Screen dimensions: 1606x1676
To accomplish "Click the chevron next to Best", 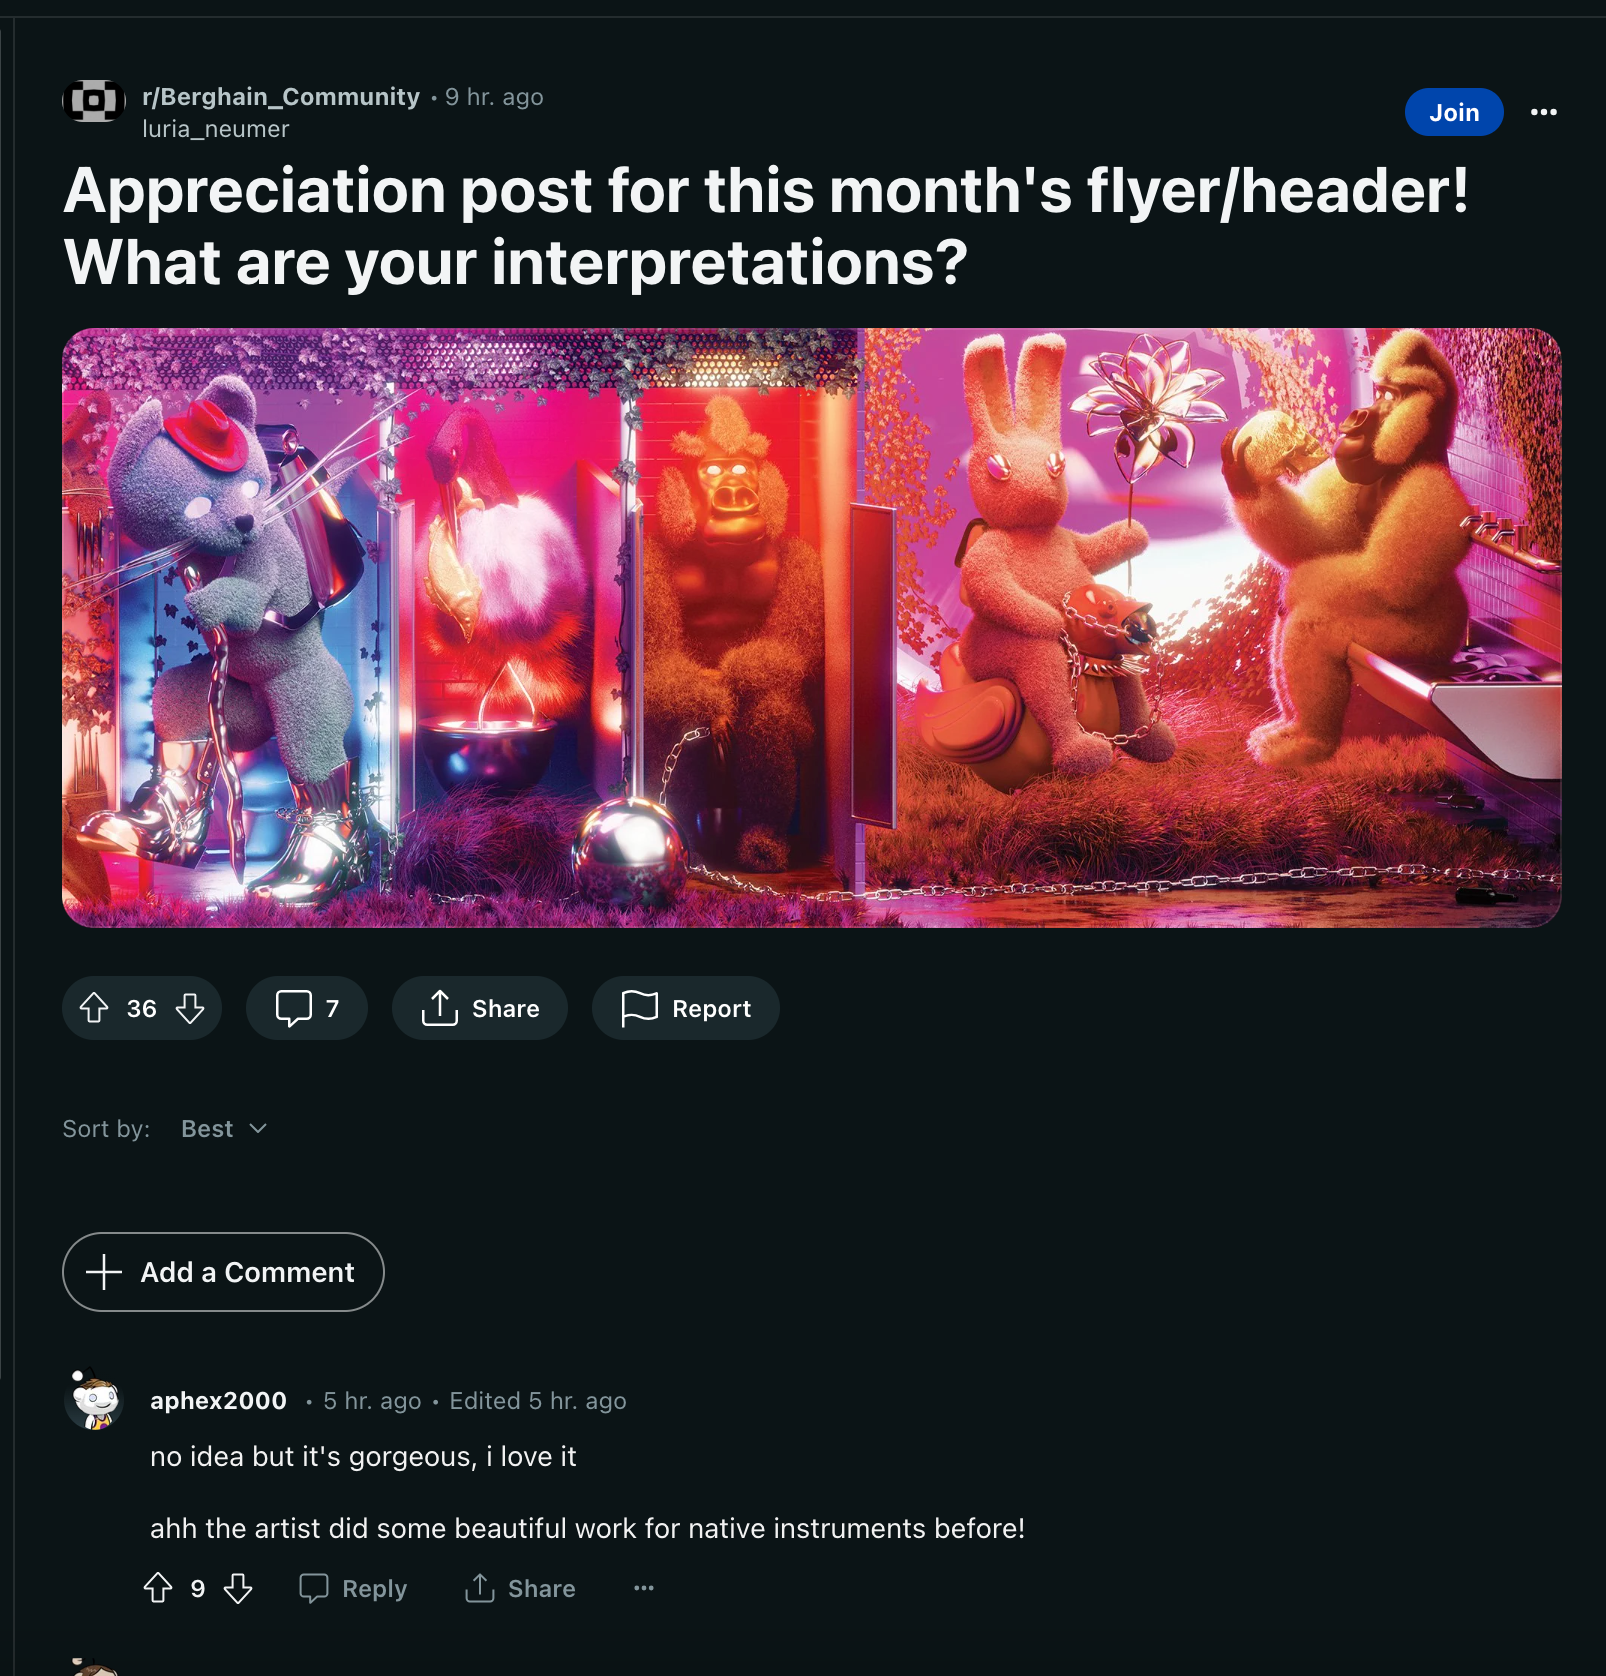I will click(x=258, y=1129).
